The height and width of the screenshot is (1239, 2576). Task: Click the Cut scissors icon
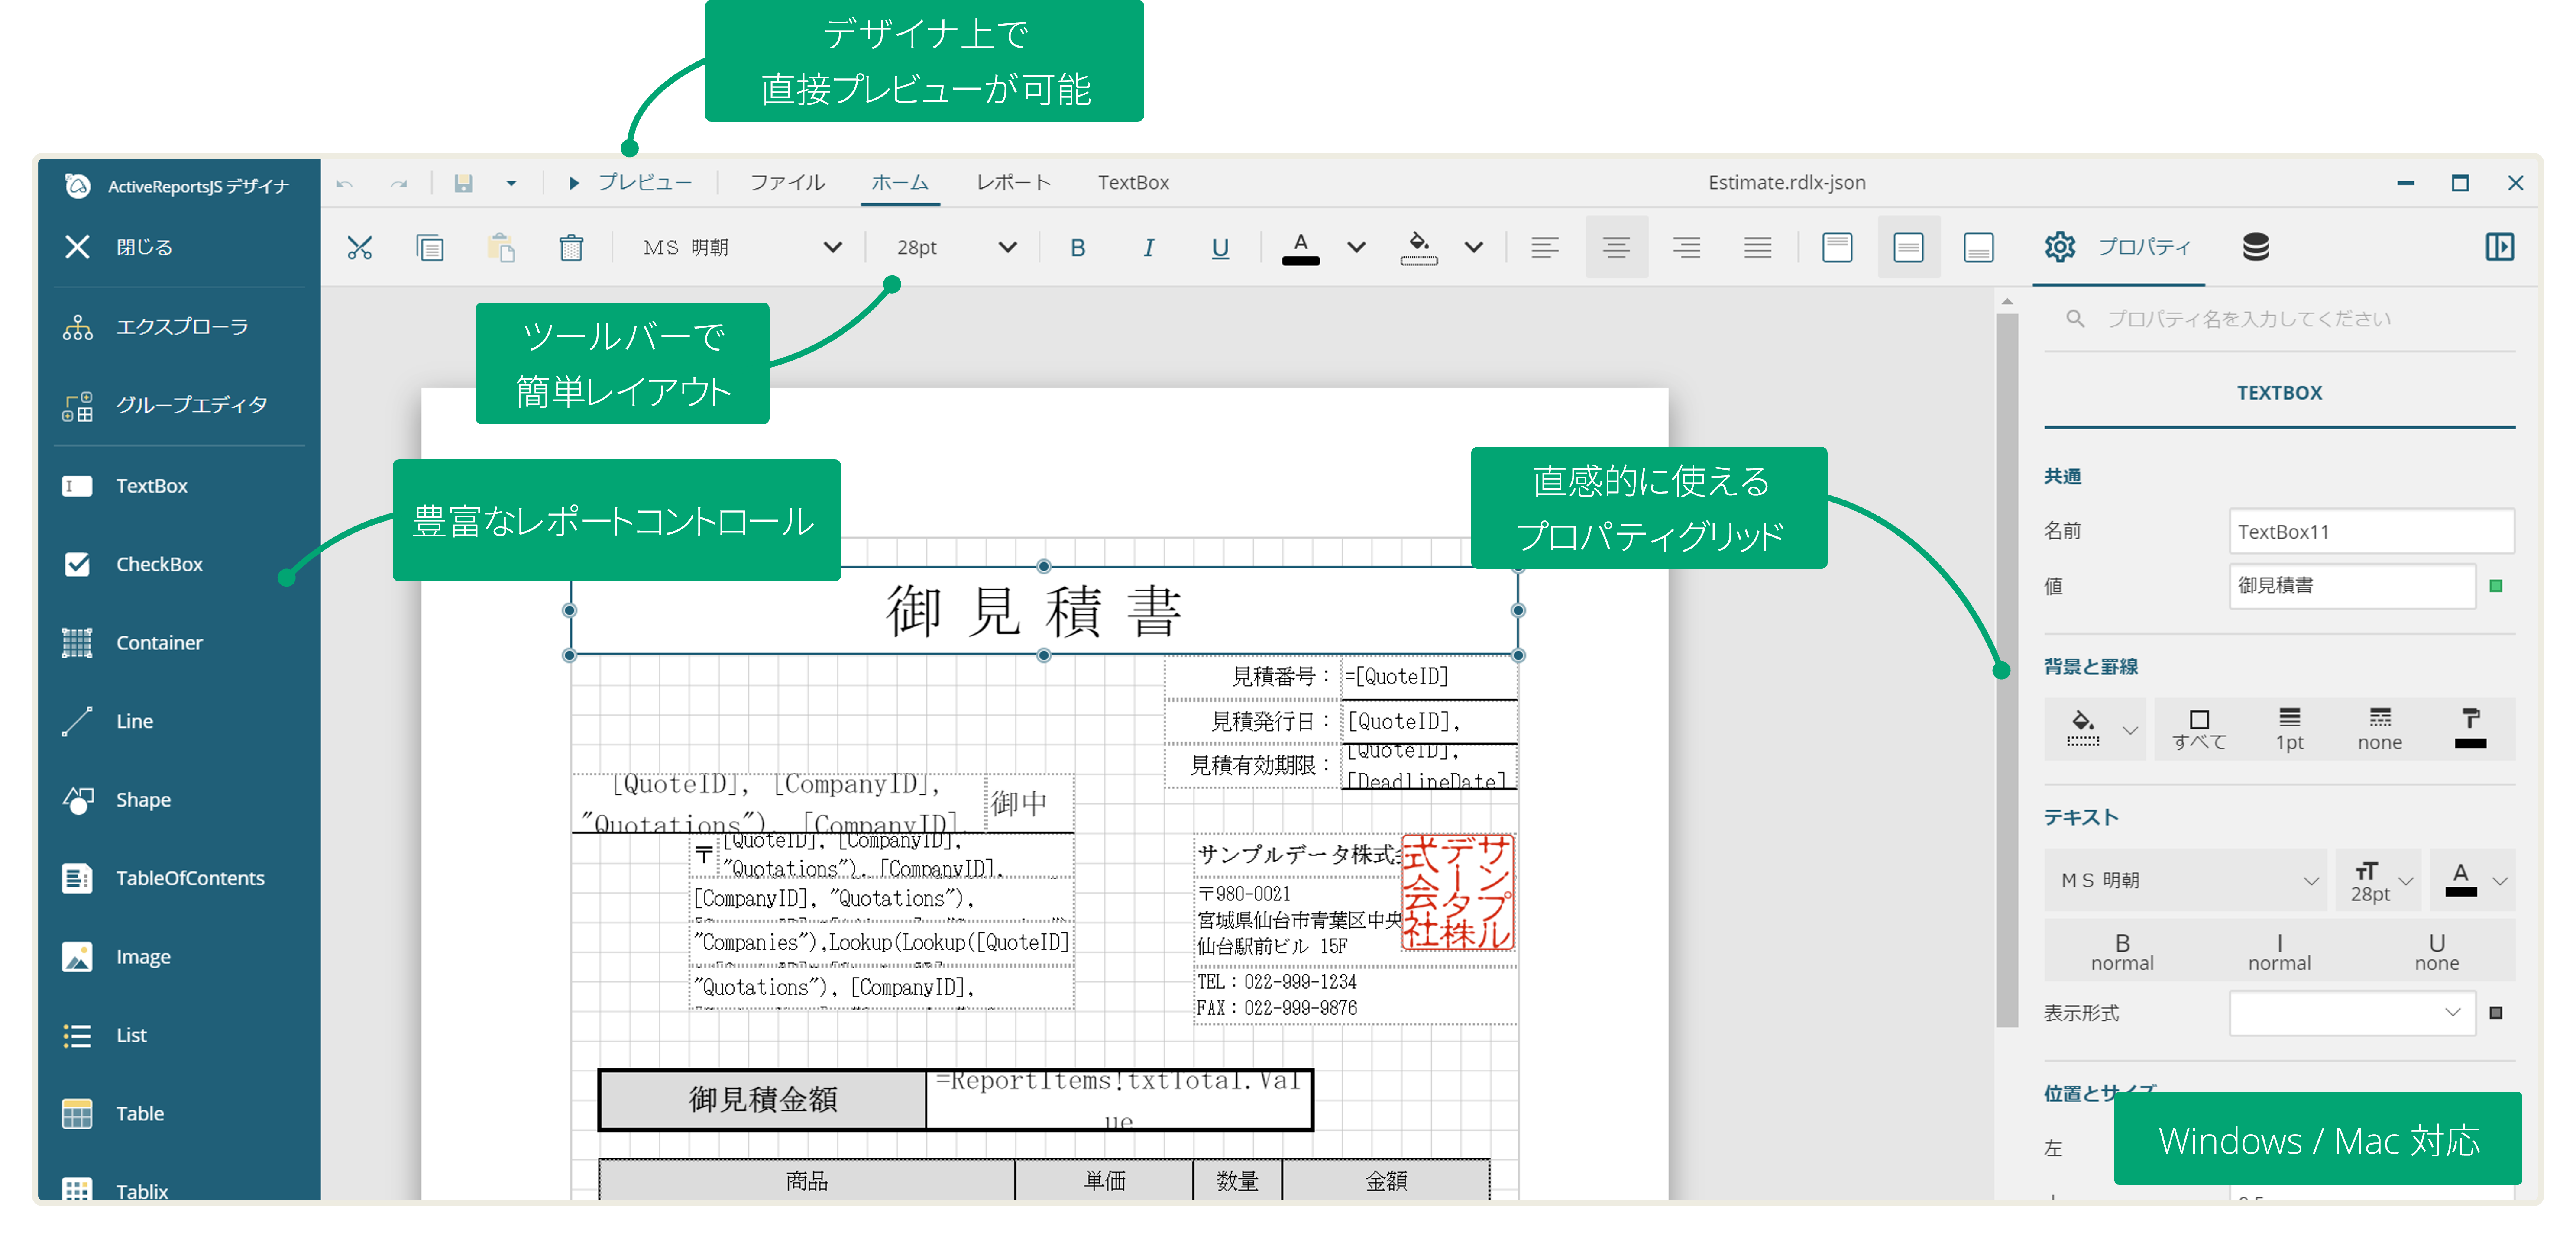[x=359, y=247]
